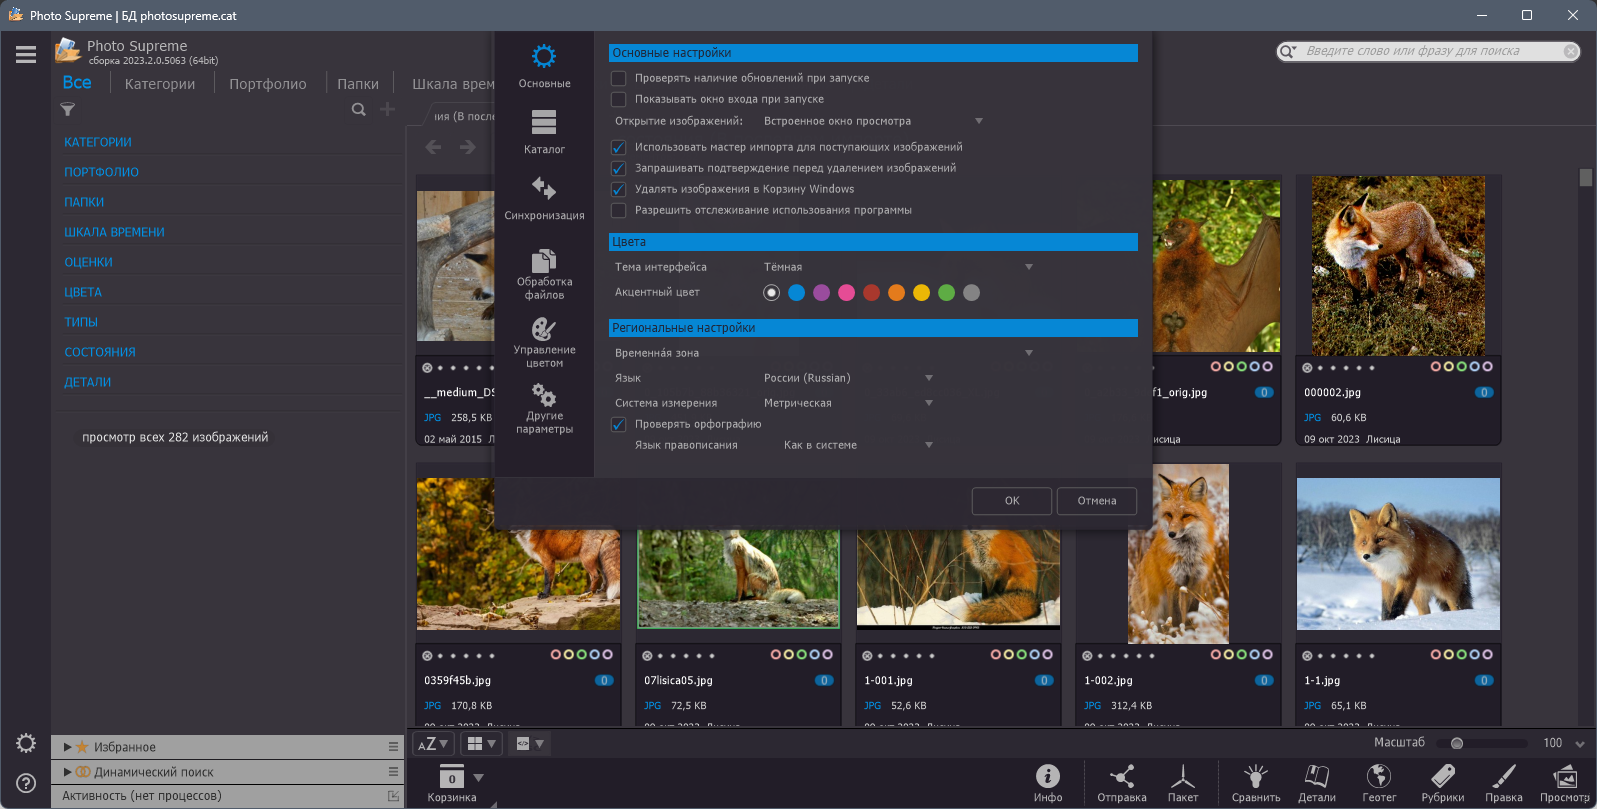The width and height of the screenshot is (1597, 809).
Task: Expand the Избранное section
Action: point(68,747)
